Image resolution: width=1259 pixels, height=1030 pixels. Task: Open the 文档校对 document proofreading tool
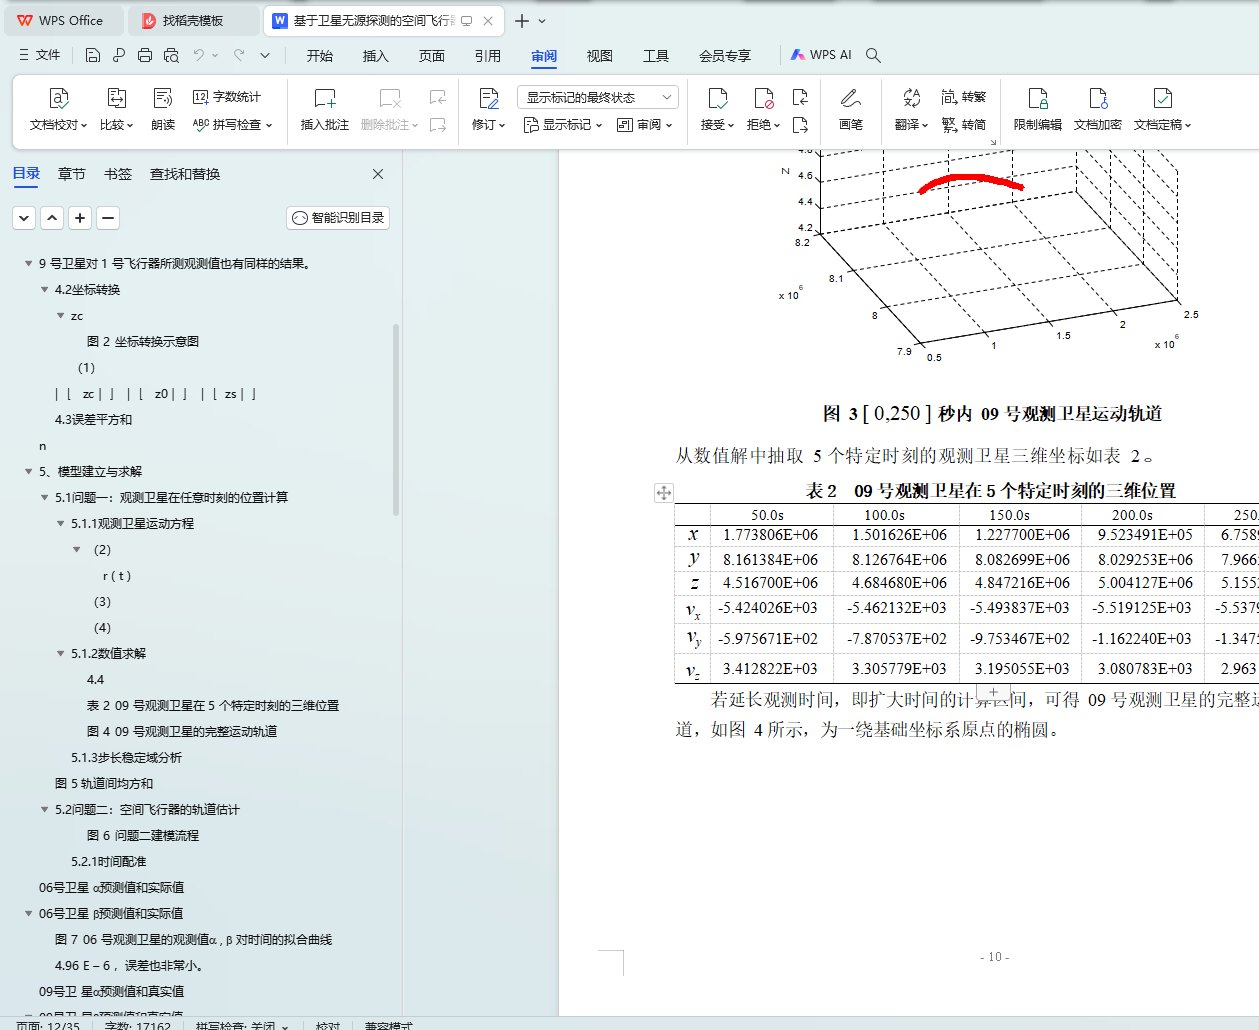pos(59,110)
